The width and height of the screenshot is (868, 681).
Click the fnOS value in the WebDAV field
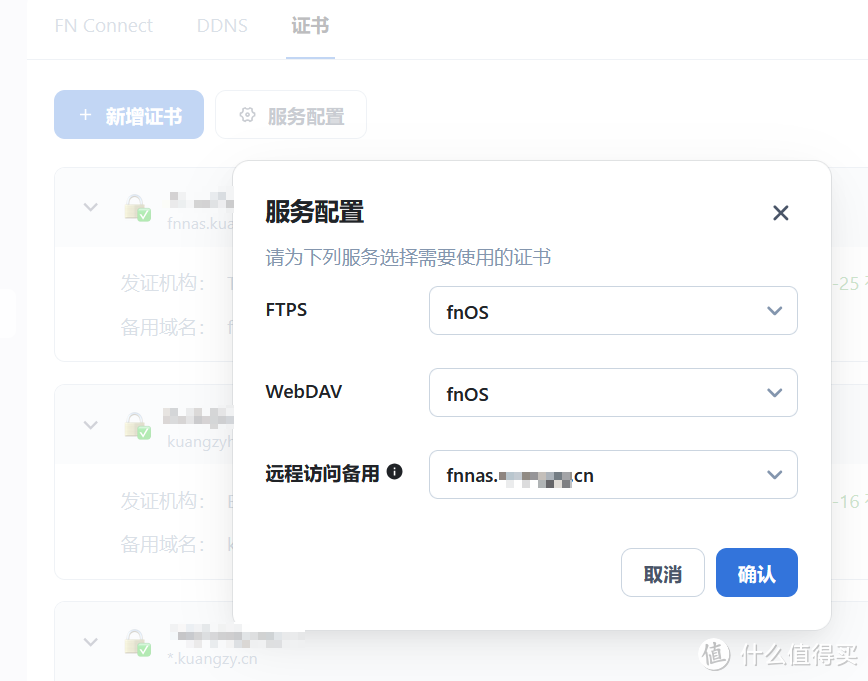point(470,393)
